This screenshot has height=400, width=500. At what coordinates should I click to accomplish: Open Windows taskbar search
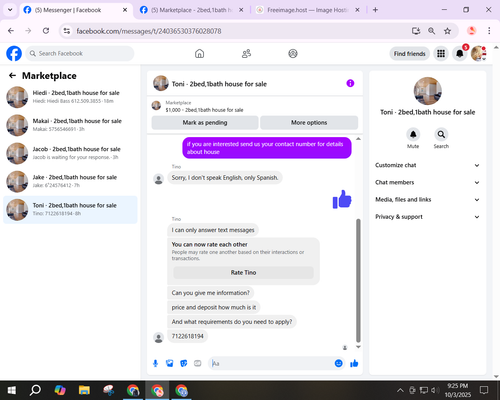(35, 390)
